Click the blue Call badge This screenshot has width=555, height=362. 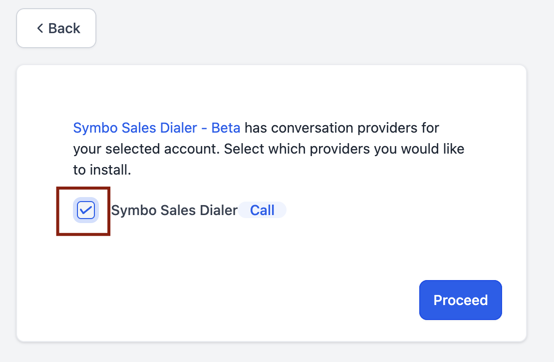[x=262, y=210]
